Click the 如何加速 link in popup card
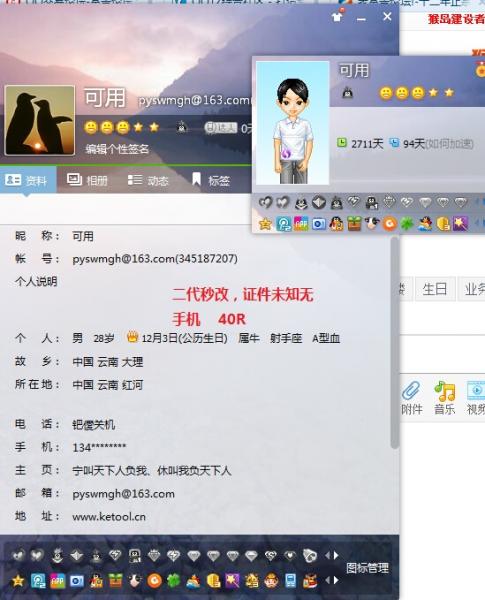The height and width of the screenshot is (600, 485). (x=449, y=144)
